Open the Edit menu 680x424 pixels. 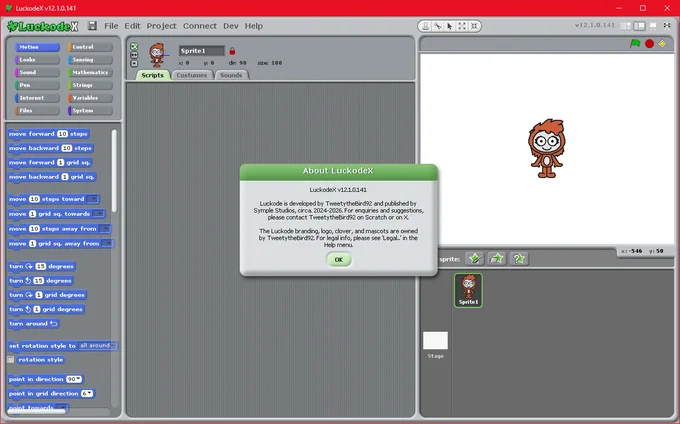(x=132, y=26)
